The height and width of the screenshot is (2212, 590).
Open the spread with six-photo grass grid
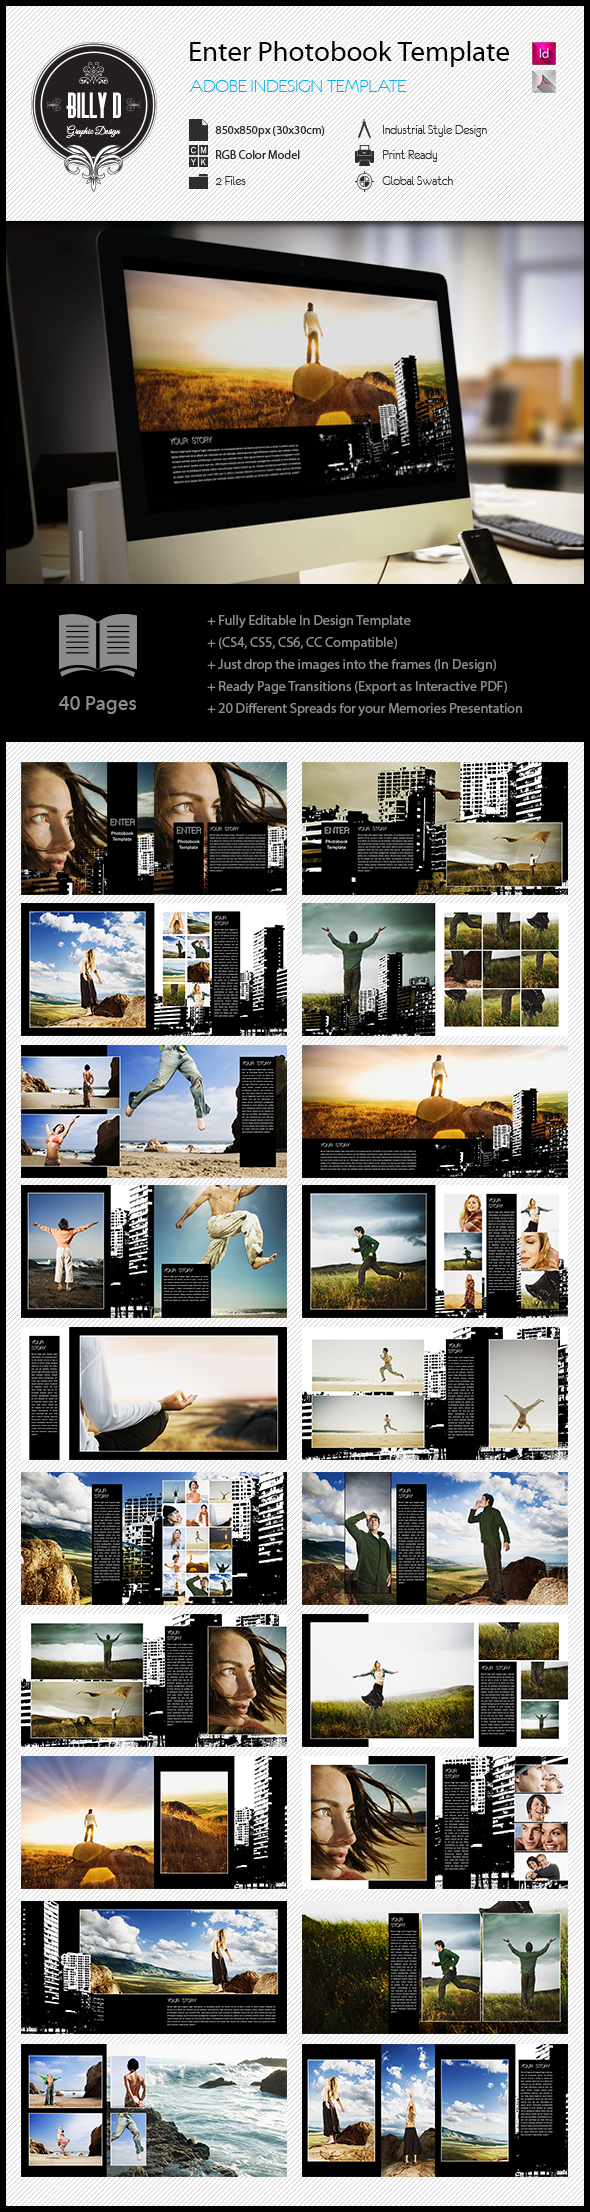coord(435,969)
